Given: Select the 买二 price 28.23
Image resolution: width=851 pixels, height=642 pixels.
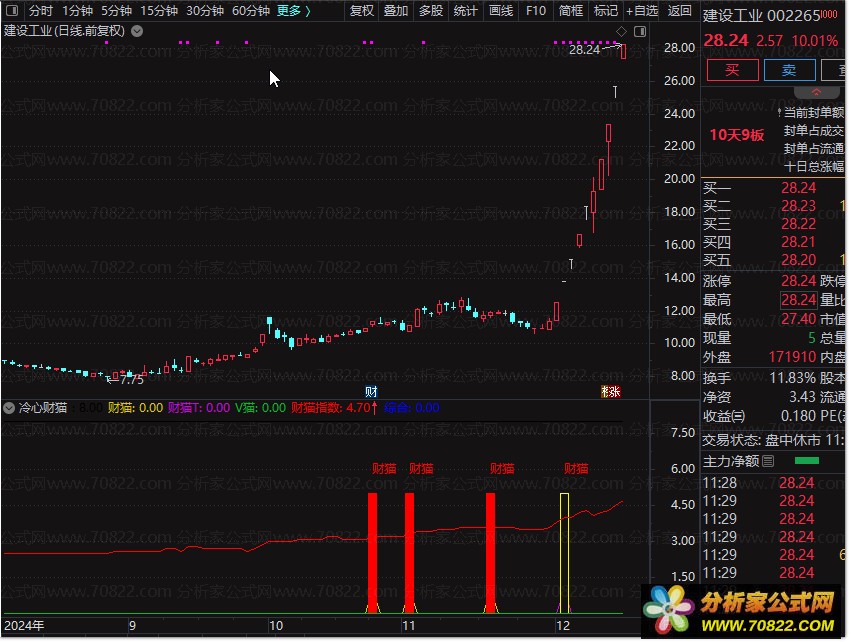Looking at the screenshot, I should pos(798,206).
